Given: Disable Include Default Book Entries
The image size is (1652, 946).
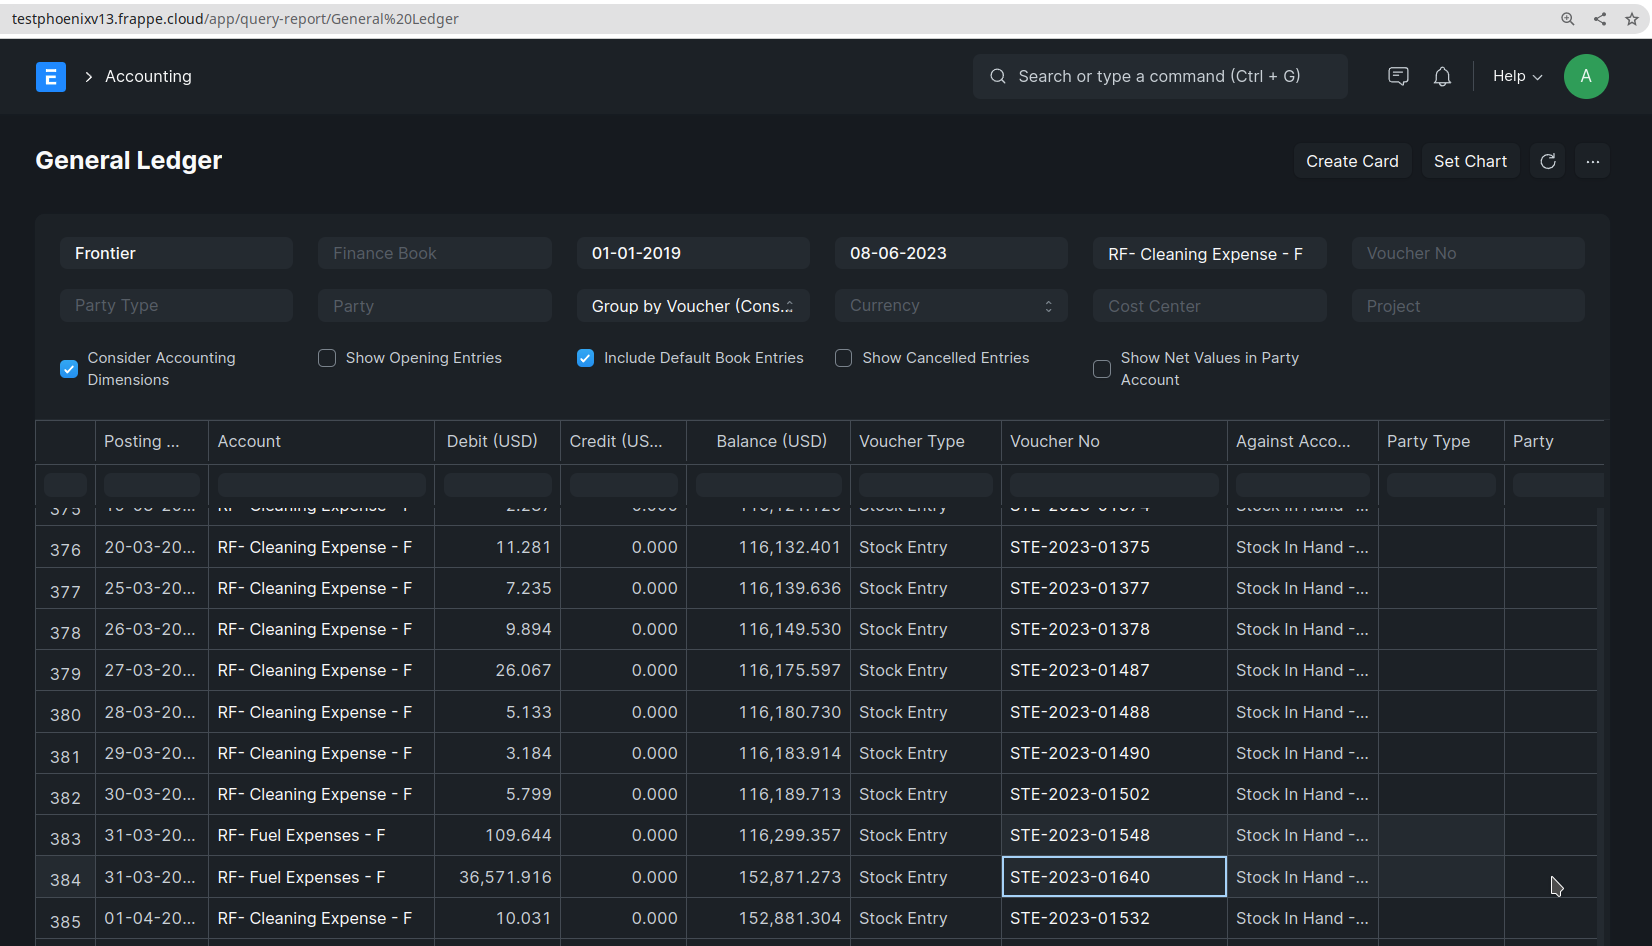Looking at the screenshot, I should tap(585, 357).
